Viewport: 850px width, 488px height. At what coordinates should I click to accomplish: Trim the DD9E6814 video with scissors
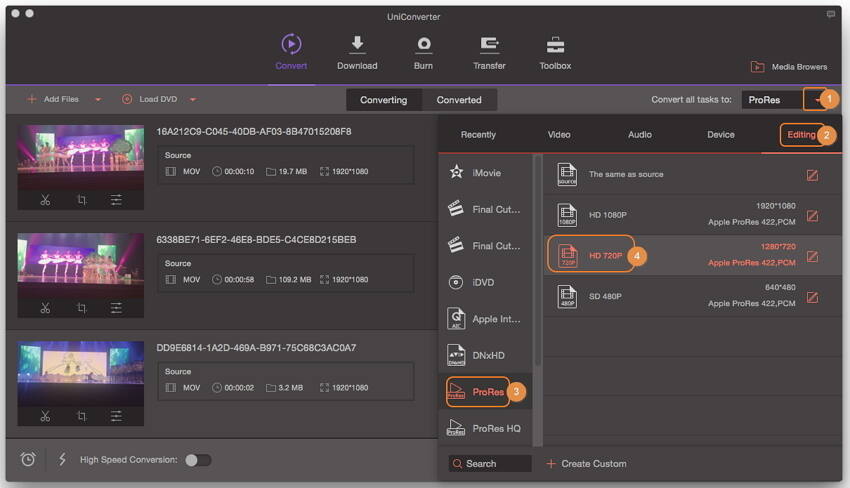click(x=45, y=416)
